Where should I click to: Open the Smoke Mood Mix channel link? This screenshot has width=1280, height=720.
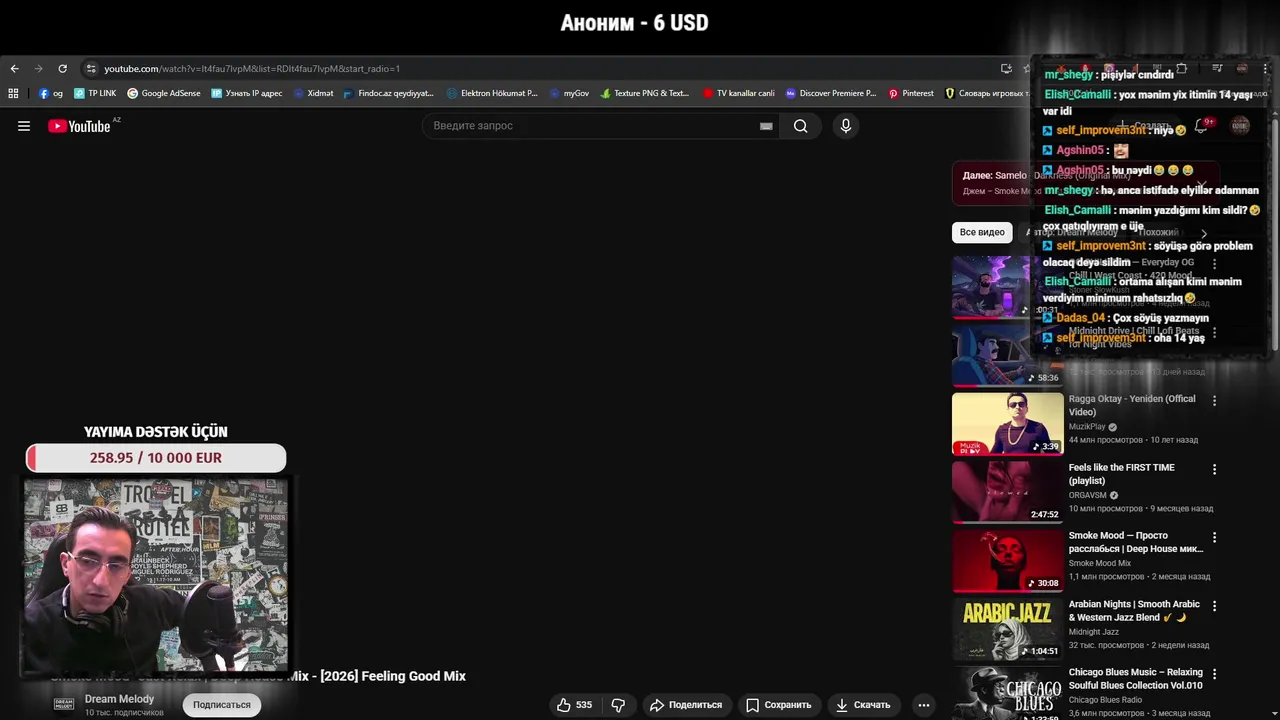coord(1100,563)
